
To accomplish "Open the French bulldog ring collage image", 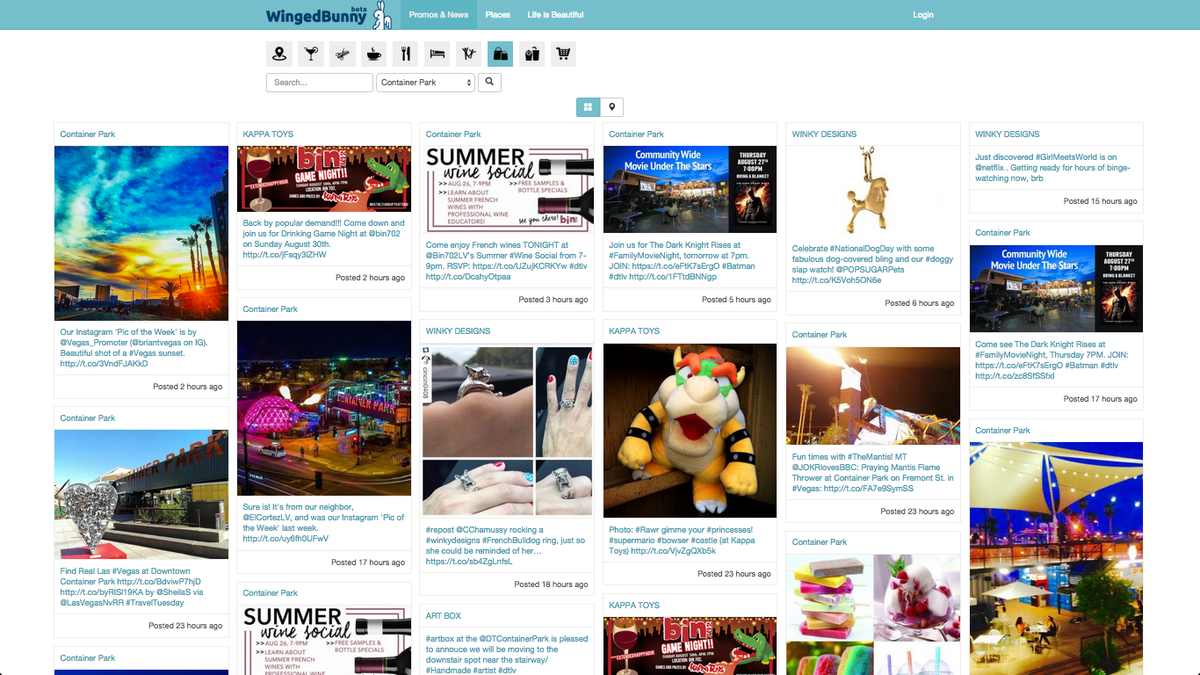I will point(507,430).
